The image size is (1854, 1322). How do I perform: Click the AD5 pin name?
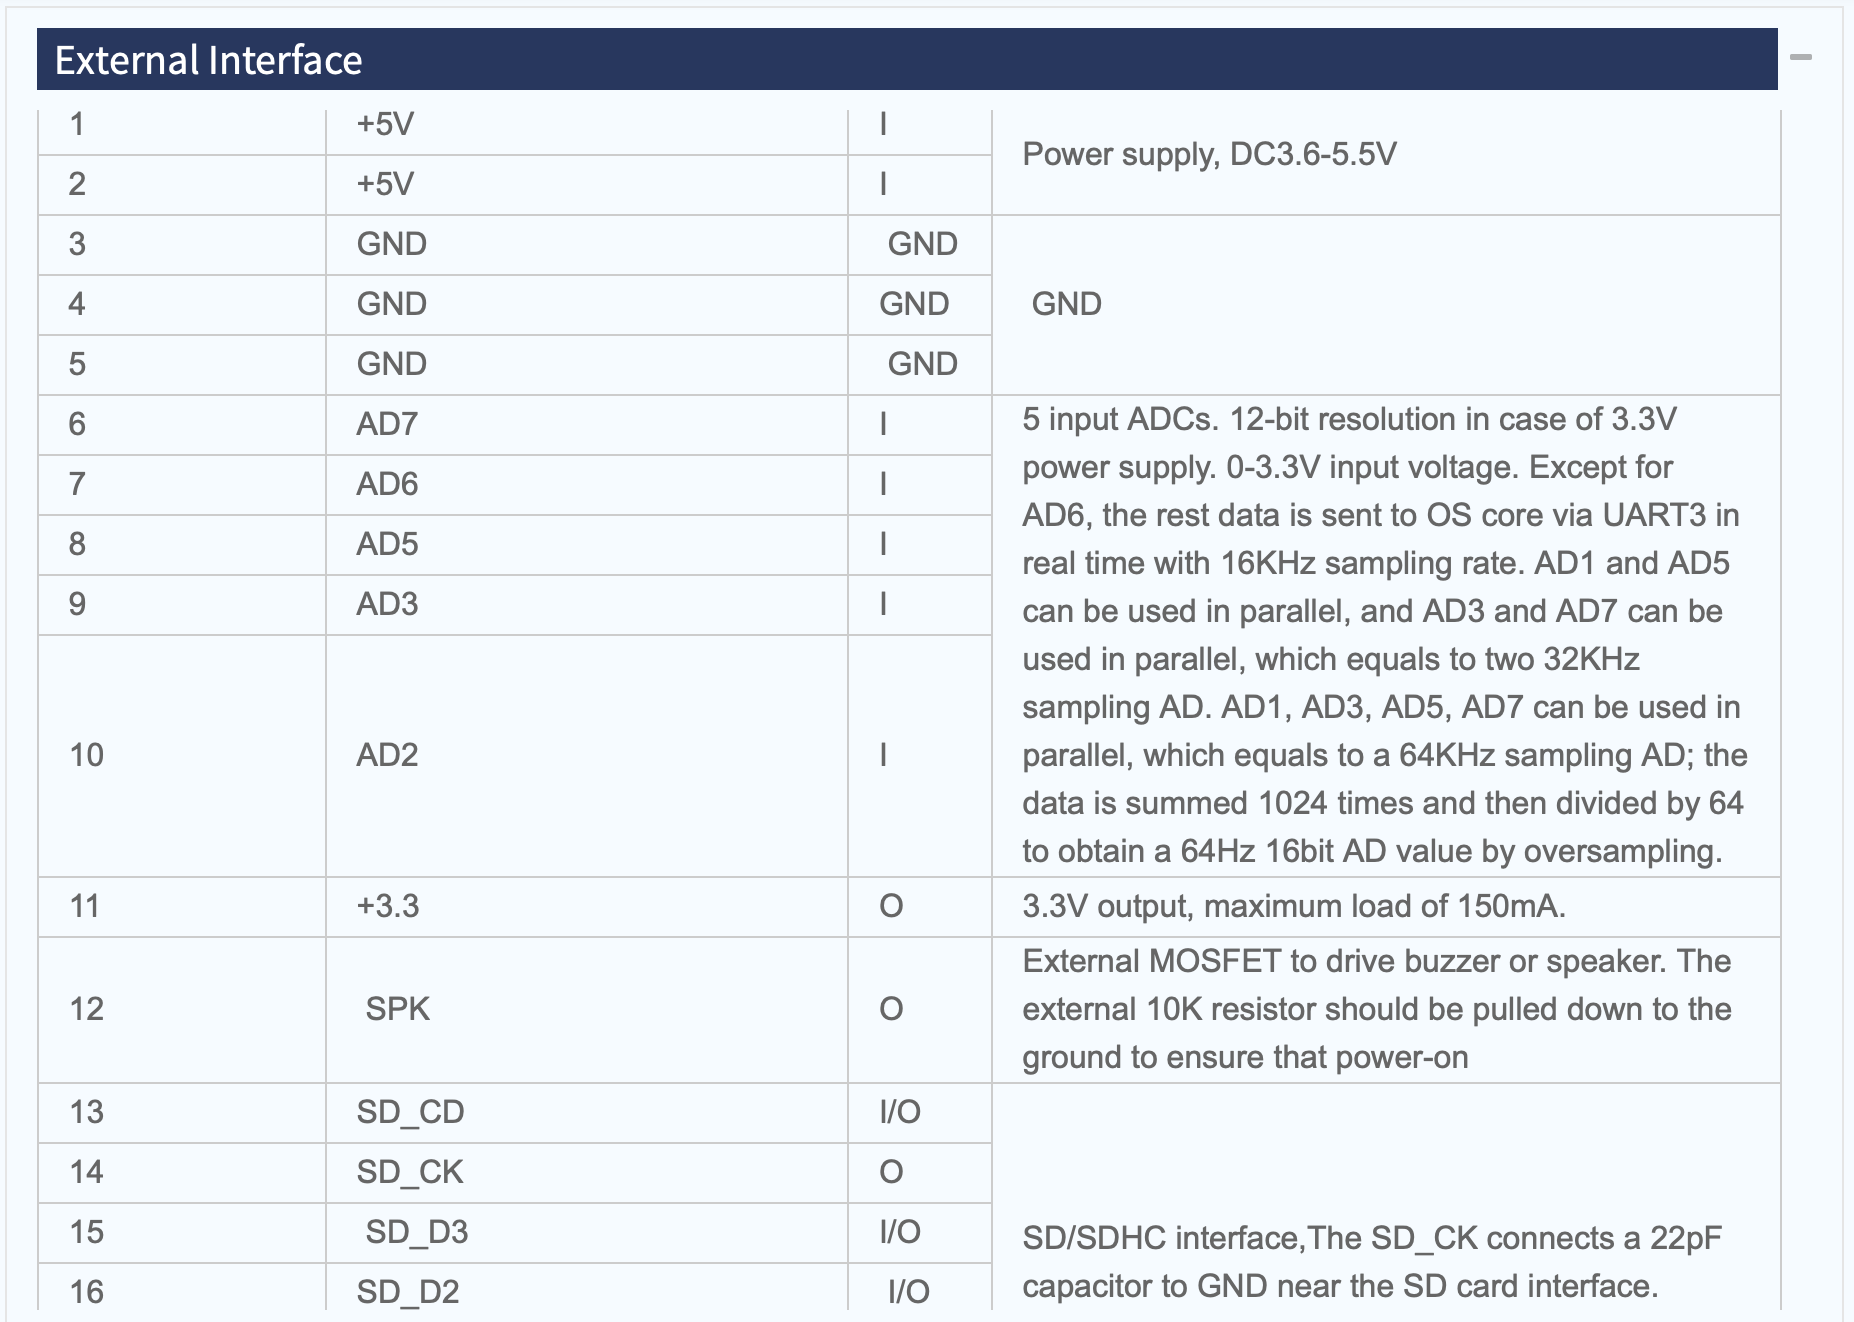387,544
